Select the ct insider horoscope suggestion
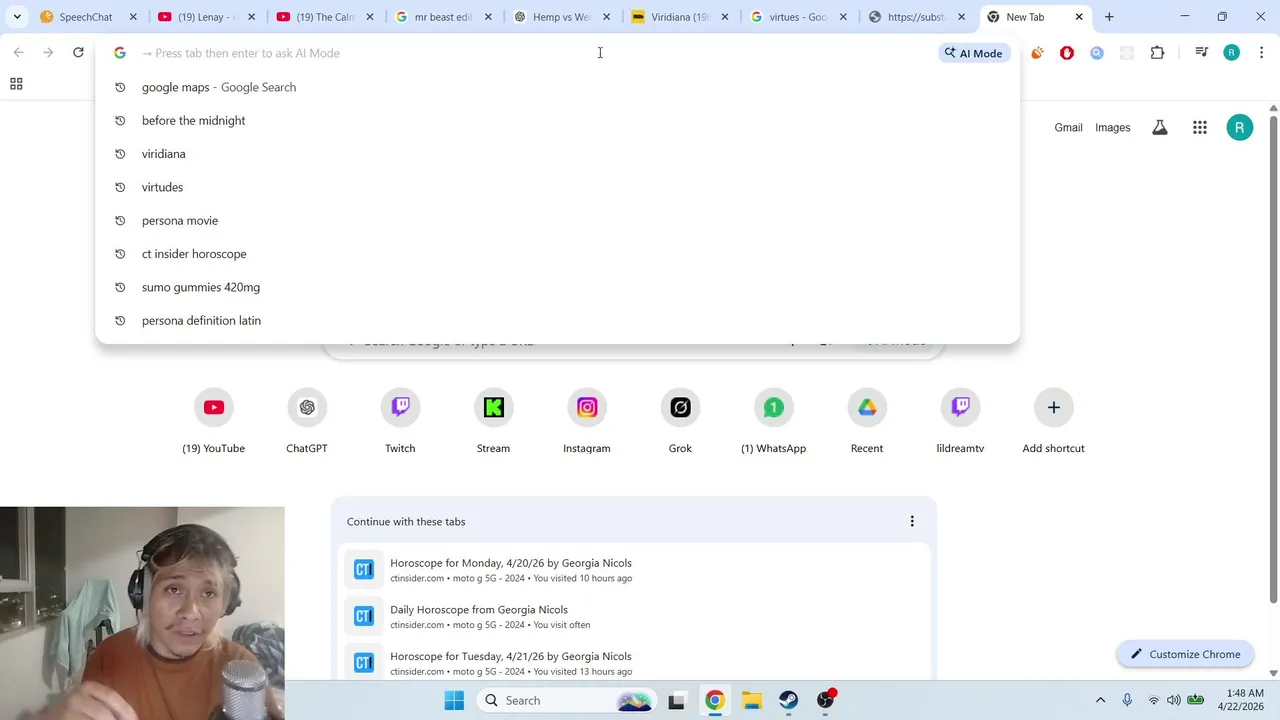The image size is (1280, 720). click(557, 254)
